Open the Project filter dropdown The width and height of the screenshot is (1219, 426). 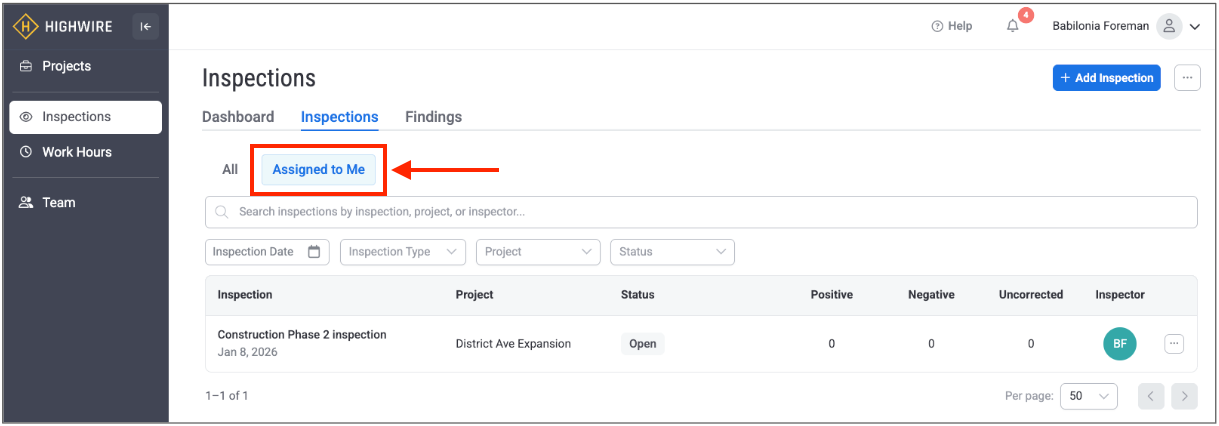[x=538, y=252]
